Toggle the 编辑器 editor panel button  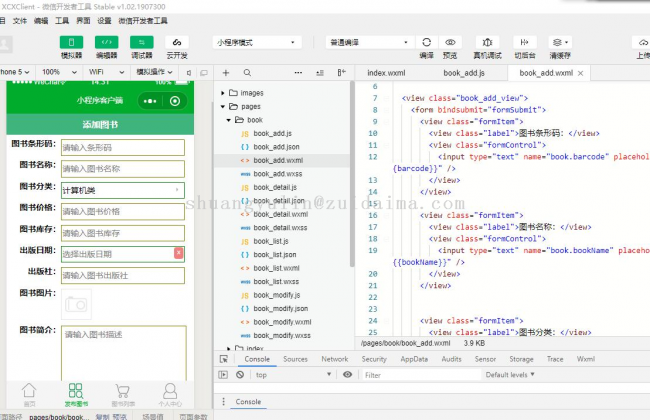[106, 42]
